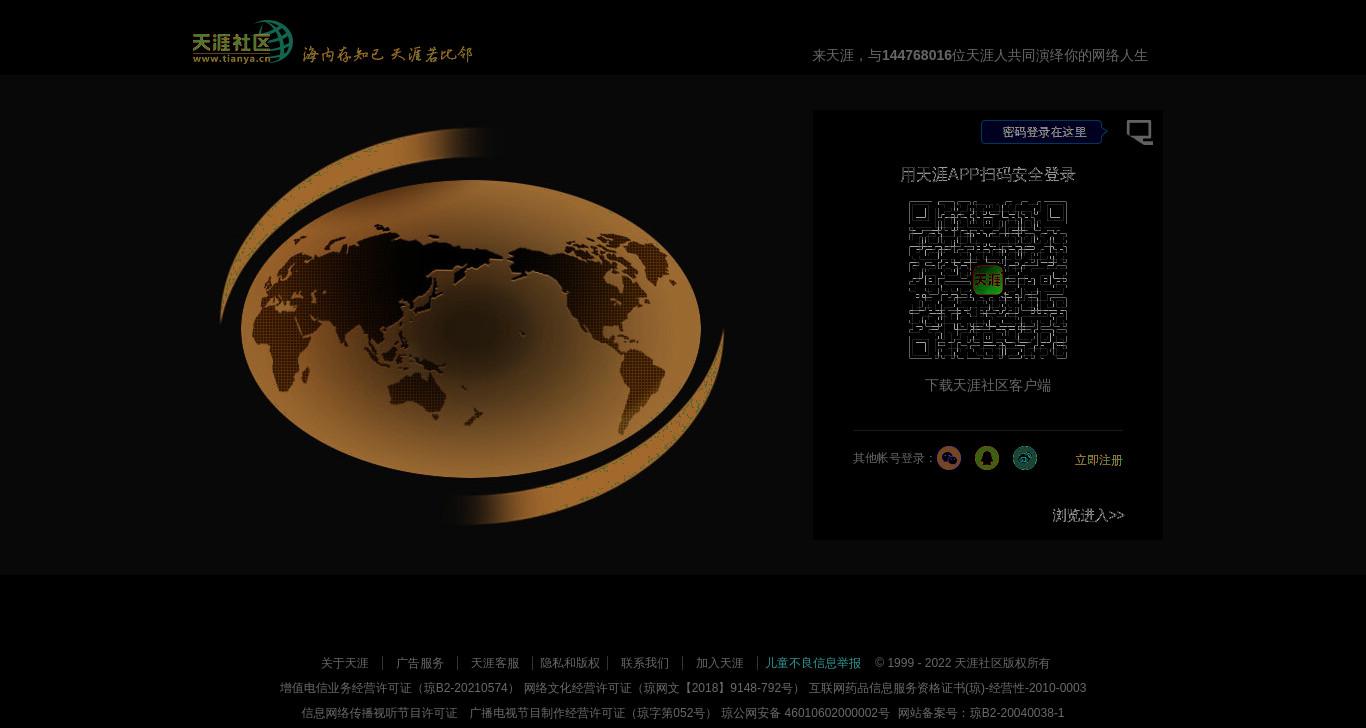1366x728 pixels.
Task: Click the 海内存知己 天涯若比邻 slogan
Action: point(387,54)
